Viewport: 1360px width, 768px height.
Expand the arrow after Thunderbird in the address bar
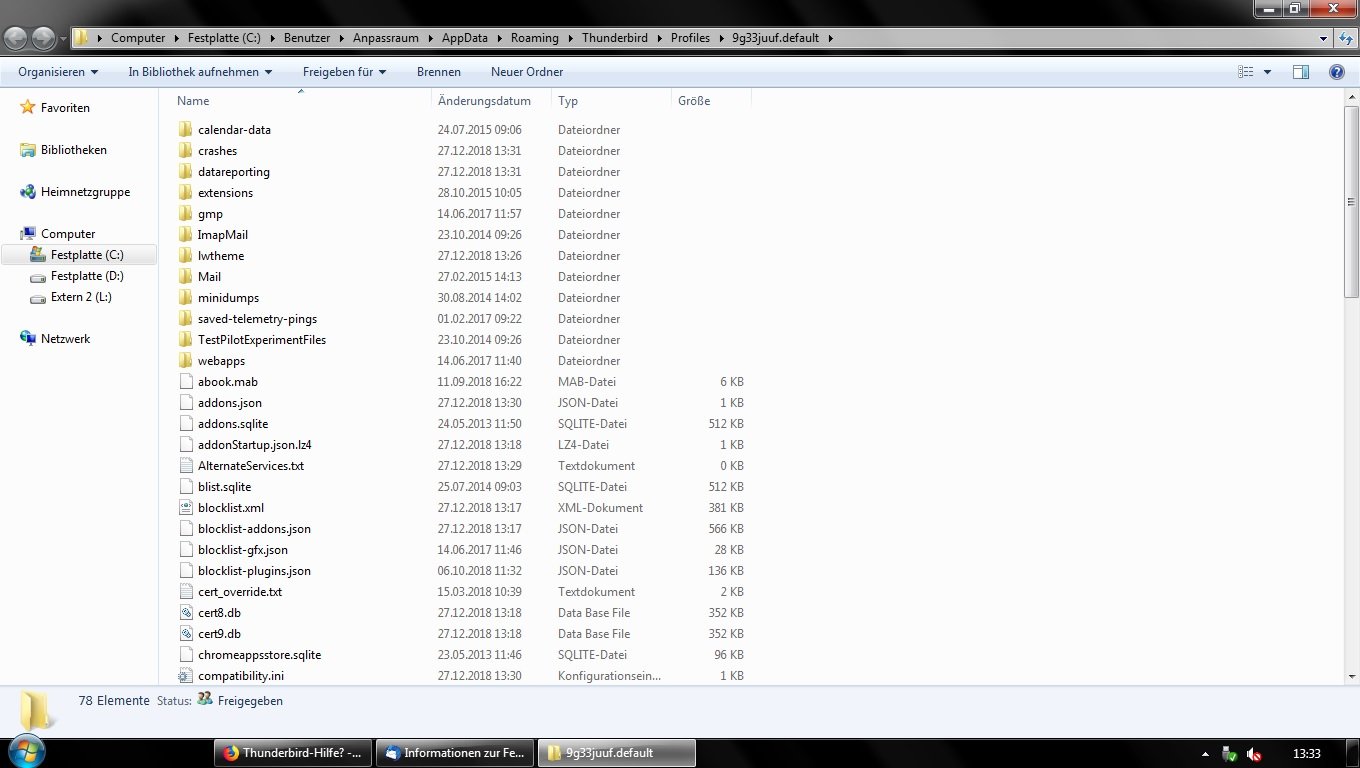click(x=660, y=39)
